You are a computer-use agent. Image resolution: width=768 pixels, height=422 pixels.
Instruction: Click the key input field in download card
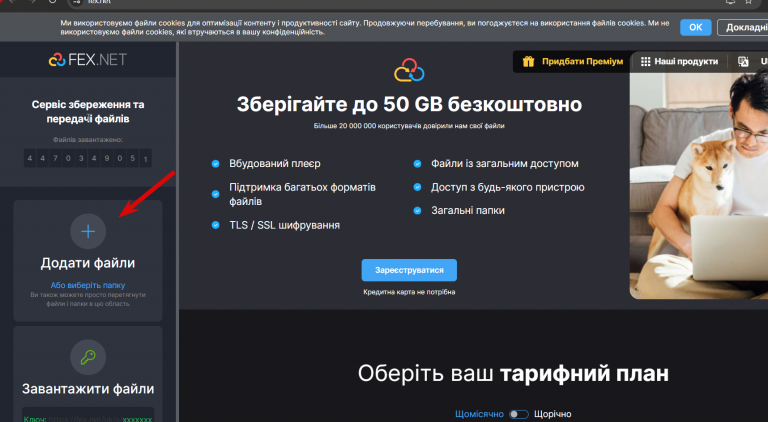(88, 415)
